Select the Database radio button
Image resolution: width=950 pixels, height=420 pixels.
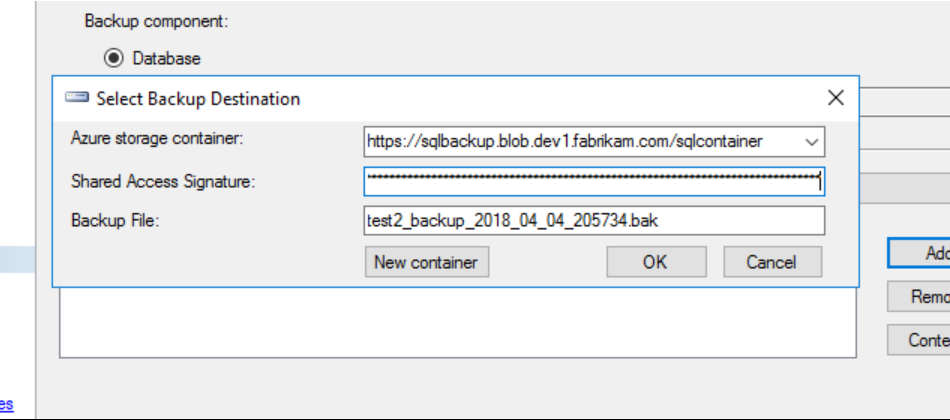click(113, 58)
